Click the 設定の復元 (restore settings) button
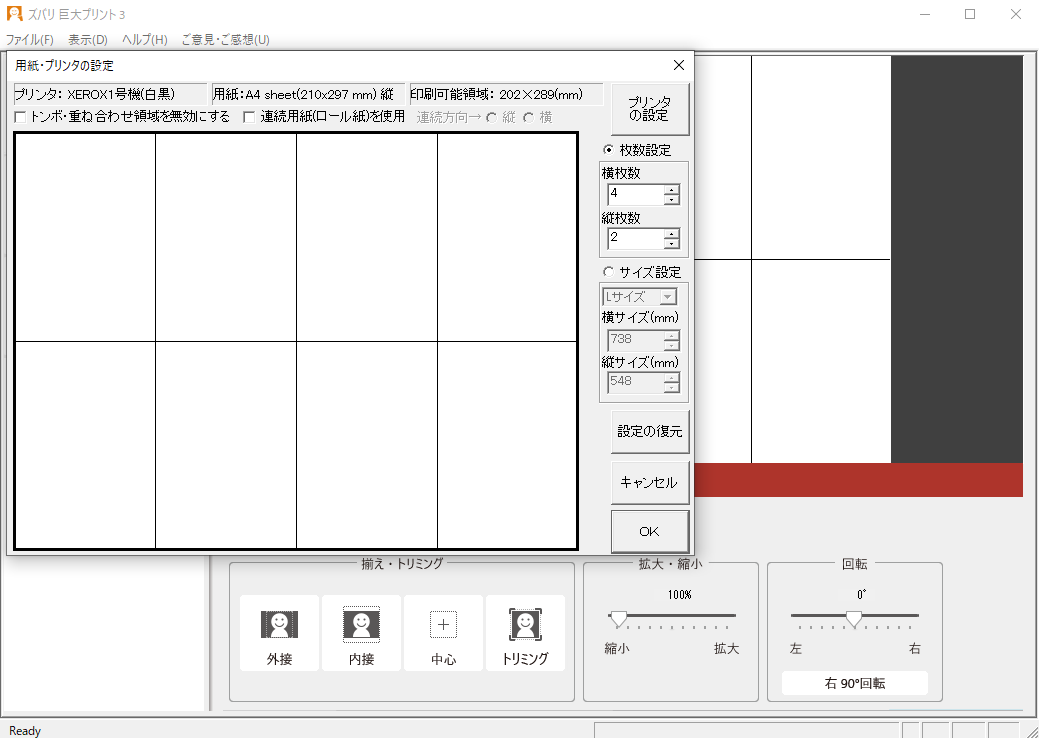This screenshot has height=738, width=1039. [649, 430]
